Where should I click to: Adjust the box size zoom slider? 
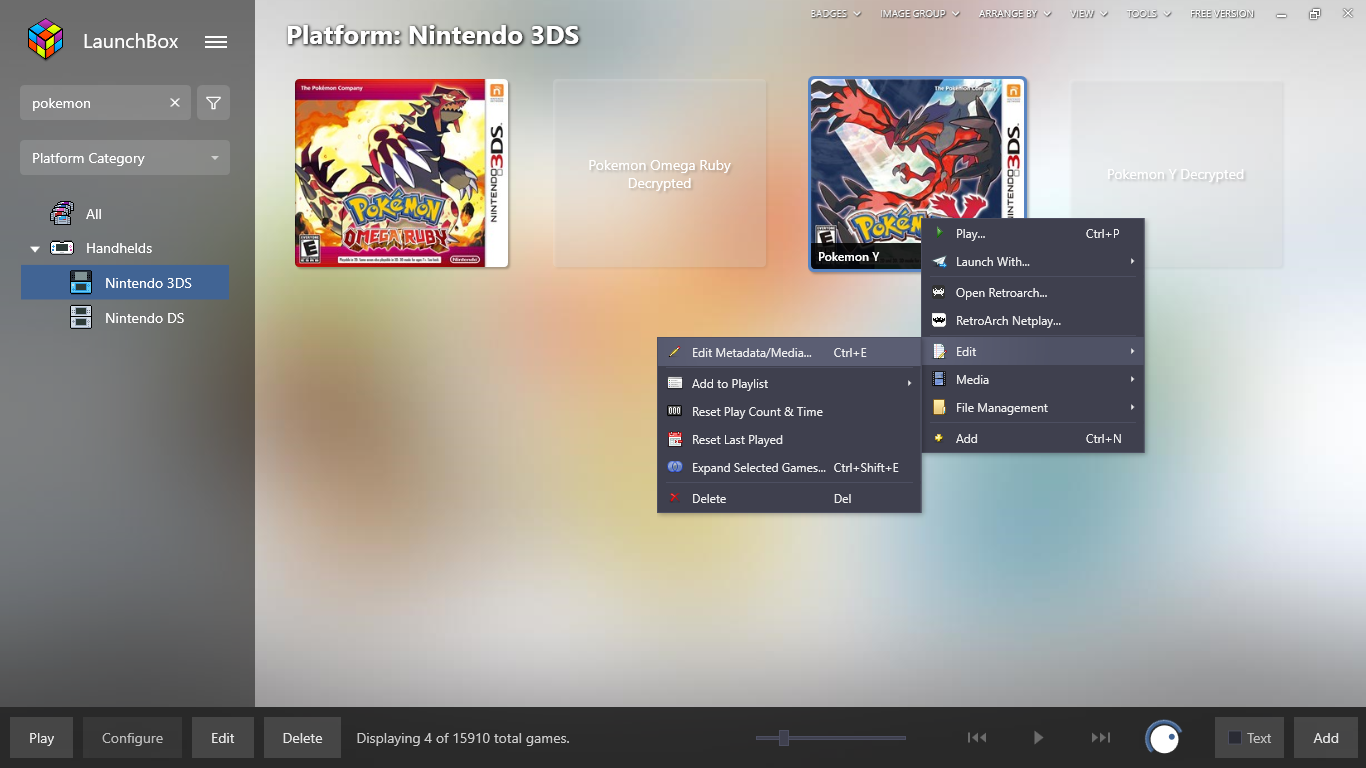point(784,738)
